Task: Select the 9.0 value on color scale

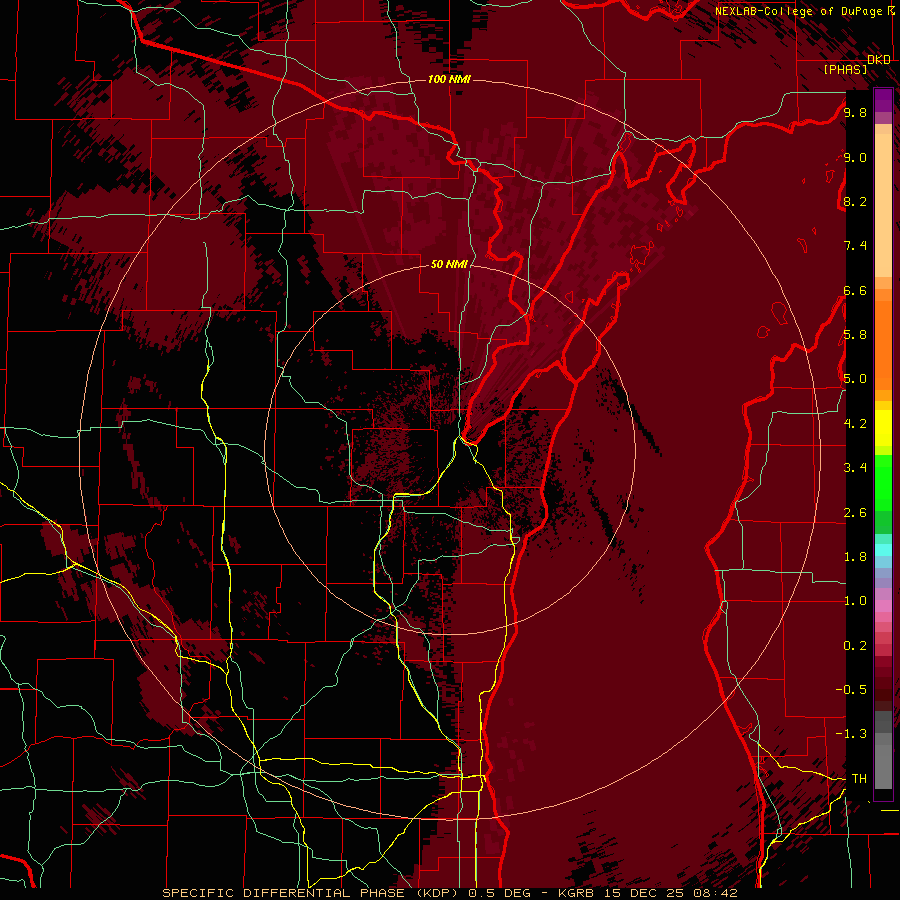Action: pyautogui.click(x=855, y=157)
